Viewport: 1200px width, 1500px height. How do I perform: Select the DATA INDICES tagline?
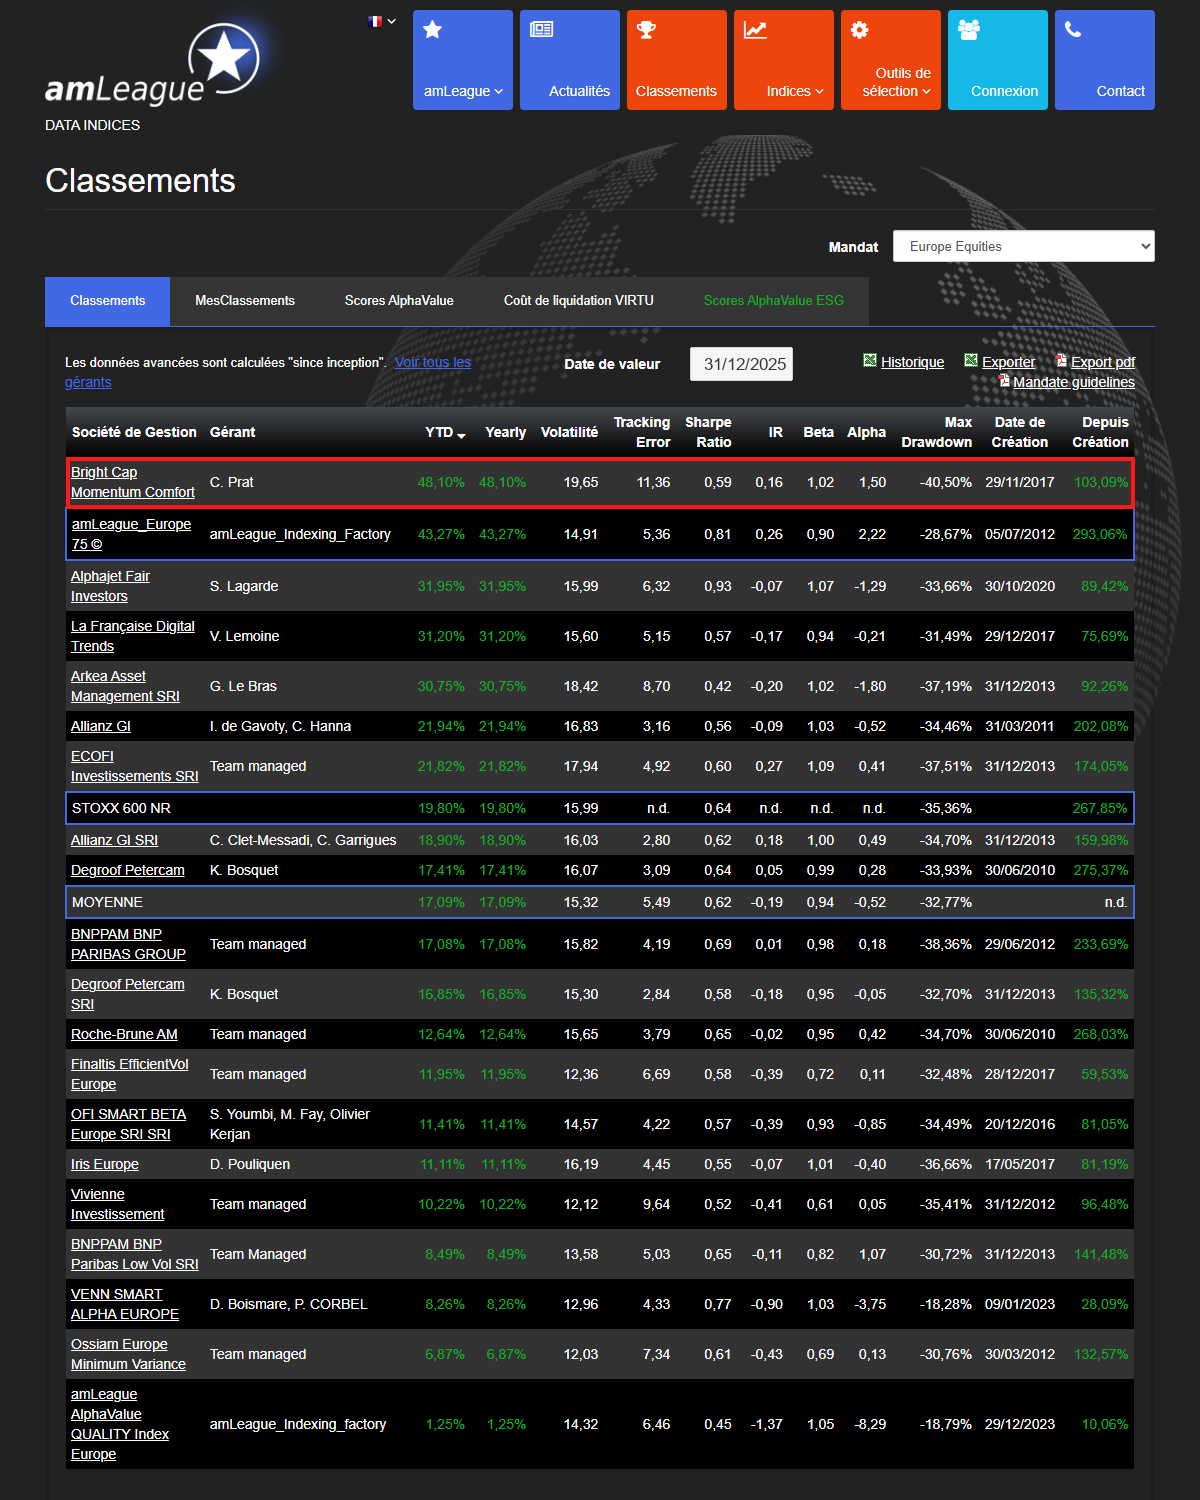pyautogui.click(x=92, y=125)
